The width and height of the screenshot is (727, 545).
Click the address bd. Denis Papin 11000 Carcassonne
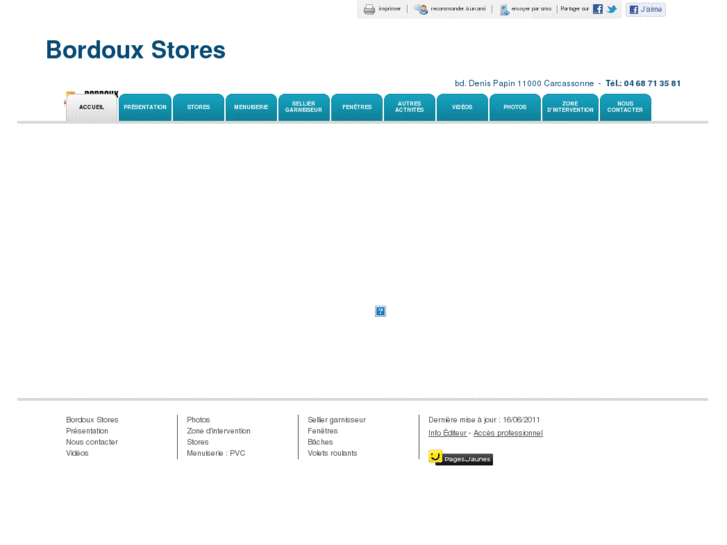[x=524, y=83]
